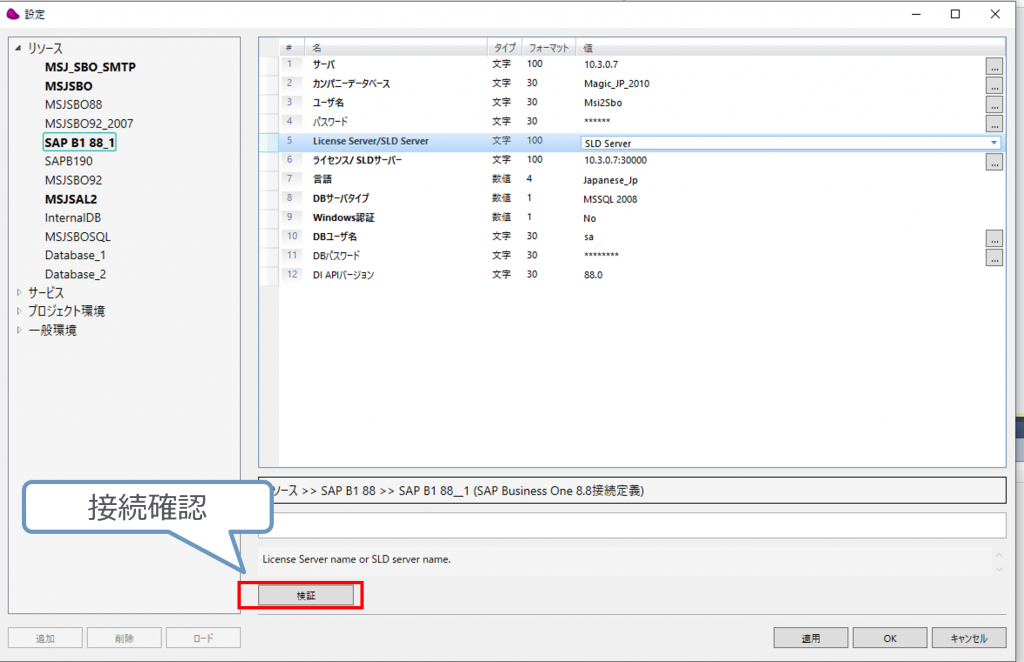The image size is (1024, 662).
Task: Click the 検証 button
Action: (305, 595)
